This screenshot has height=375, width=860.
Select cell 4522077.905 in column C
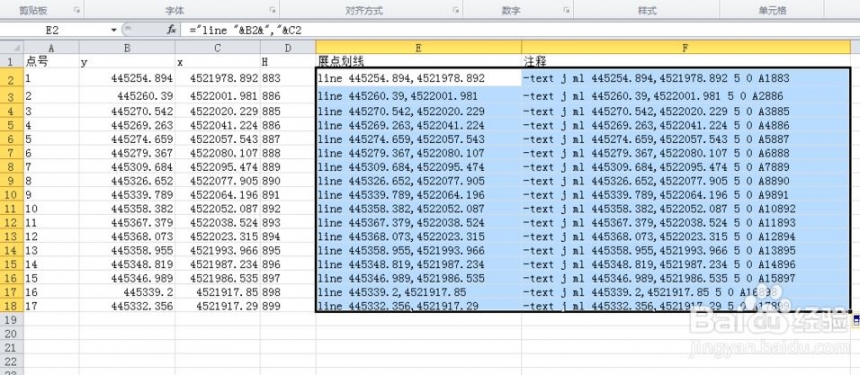pyautogui.click(x=218, y=181)
